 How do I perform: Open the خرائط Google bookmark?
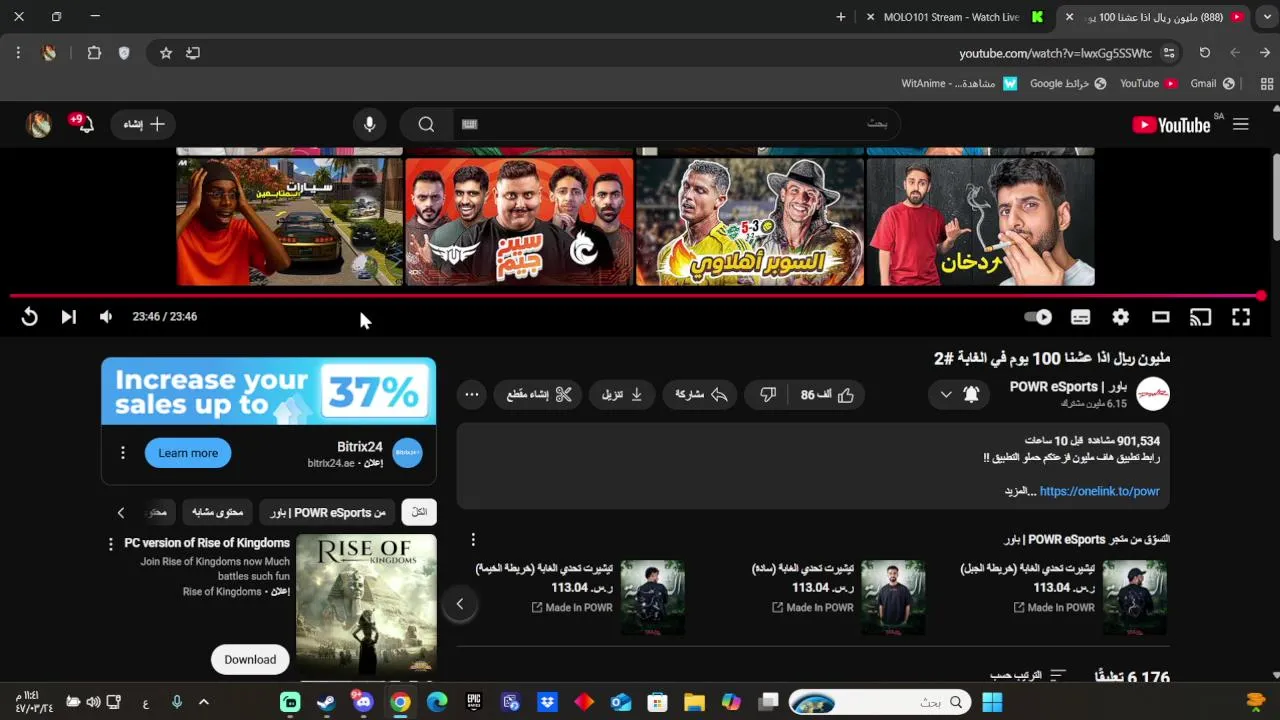click(x=1068, y=84)
